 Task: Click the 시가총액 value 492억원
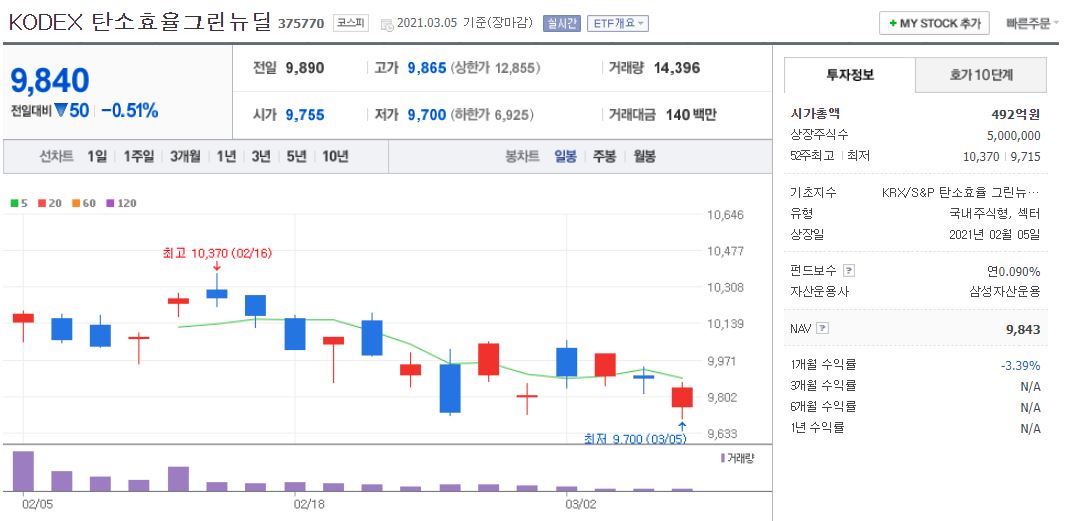pyautogui.click(x=1016, y=115)
